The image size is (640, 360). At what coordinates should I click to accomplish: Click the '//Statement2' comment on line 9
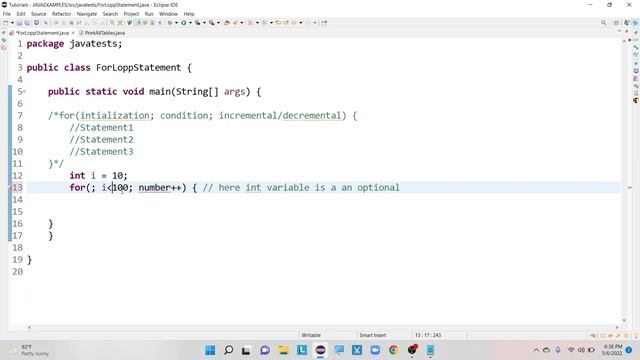(101, 140)
